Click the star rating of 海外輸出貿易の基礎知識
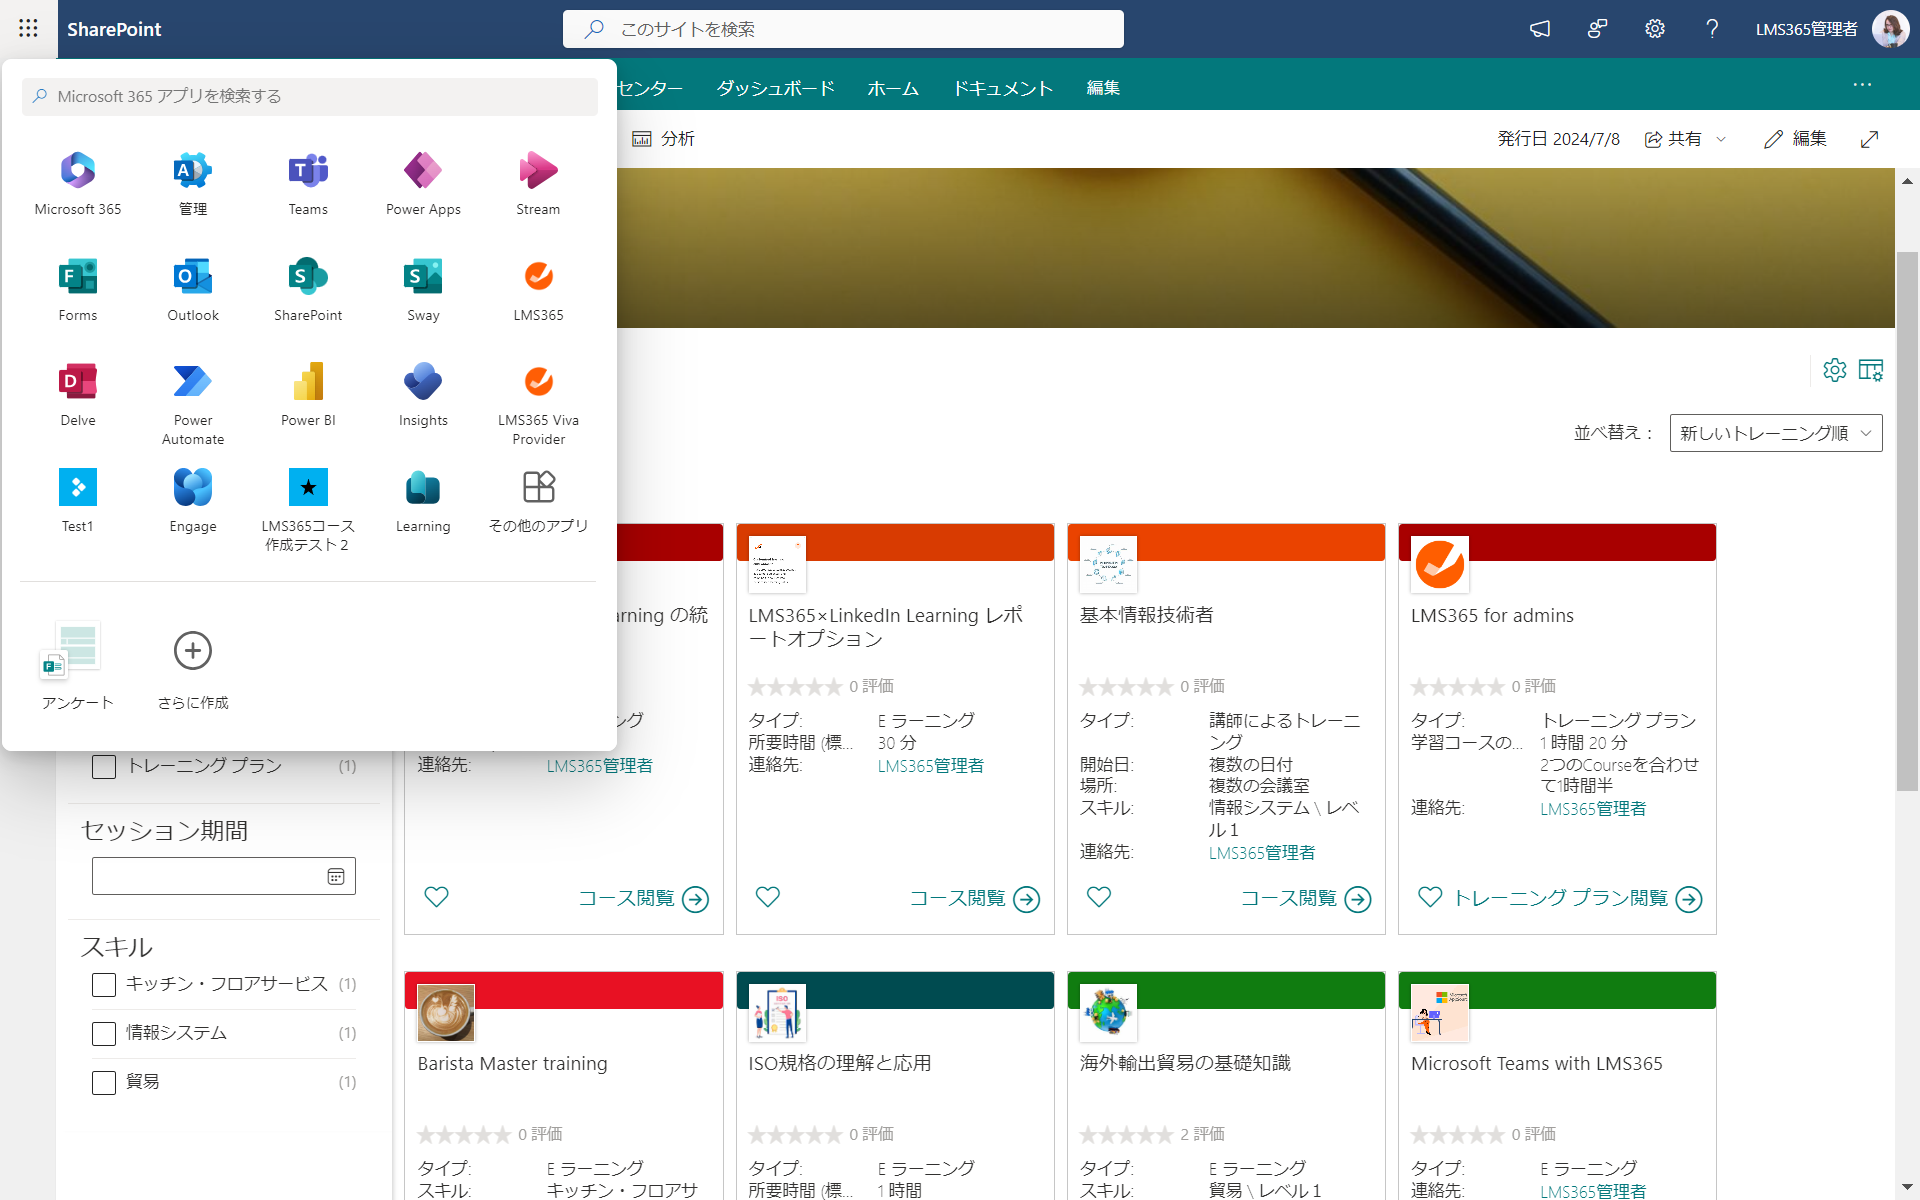This screenshot has width=1920, height=1200. (x=1126, y=1135)
